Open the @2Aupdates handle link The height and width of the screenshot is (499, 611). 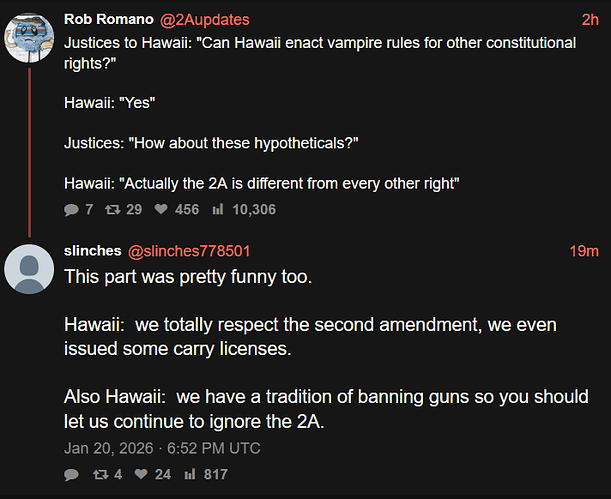[x=205, y=20]
